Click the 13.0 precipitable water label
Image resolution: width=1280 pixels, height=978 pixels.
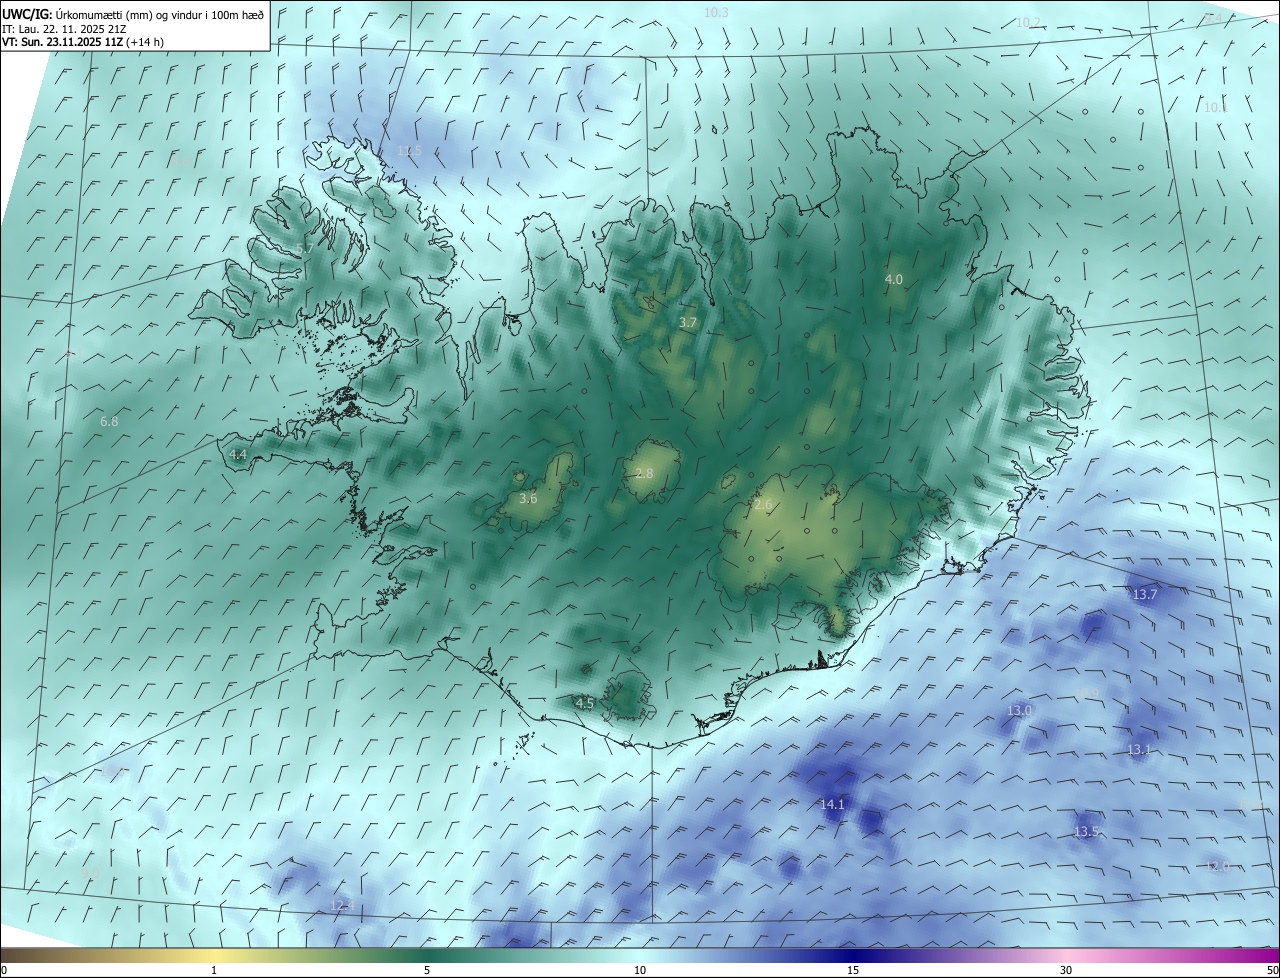pos(1019,710)
